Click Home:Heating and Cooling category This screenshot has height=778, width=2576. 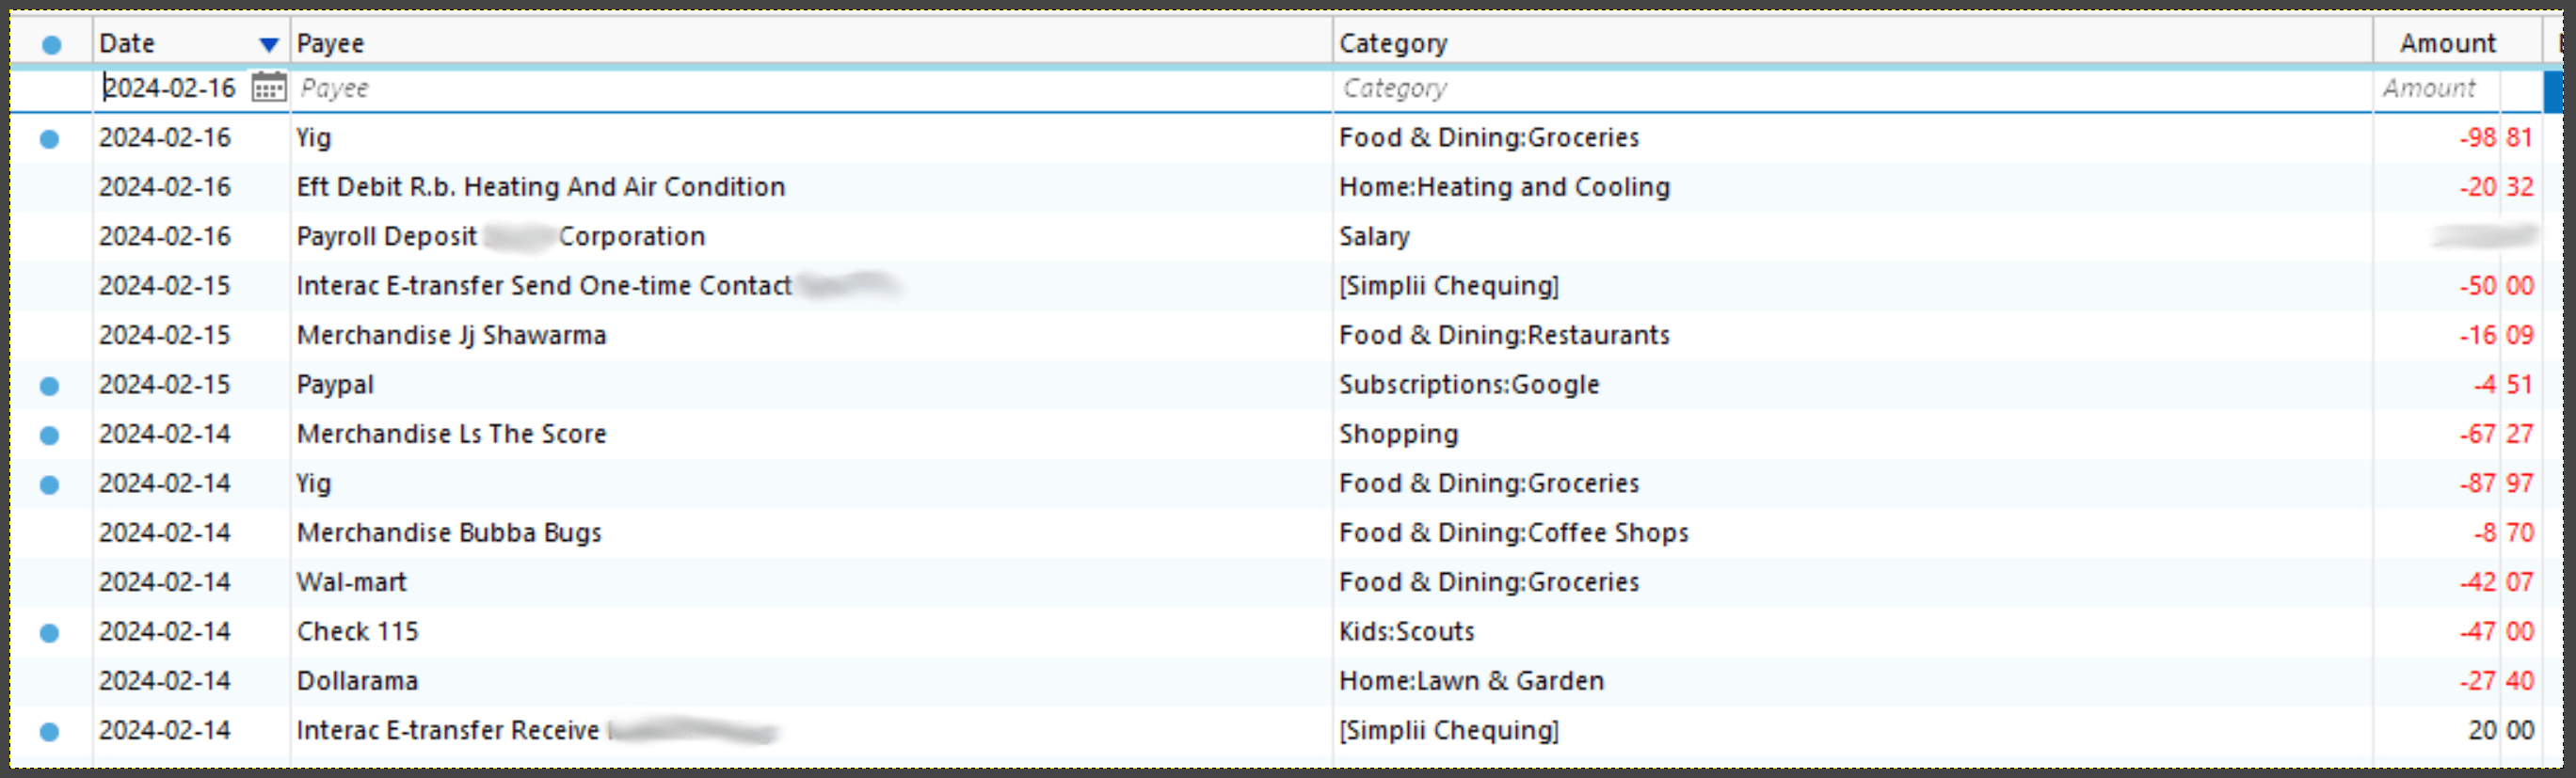tap(1504, 187)
